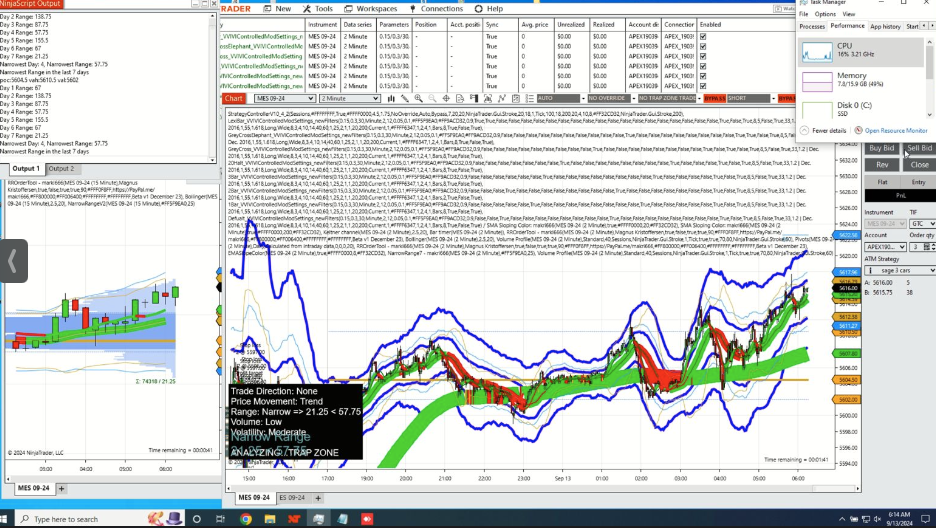This screenshot has height=528, width=936.
Task: Click the Cortana circle icon on taskbar
Action: pos(196,519)
